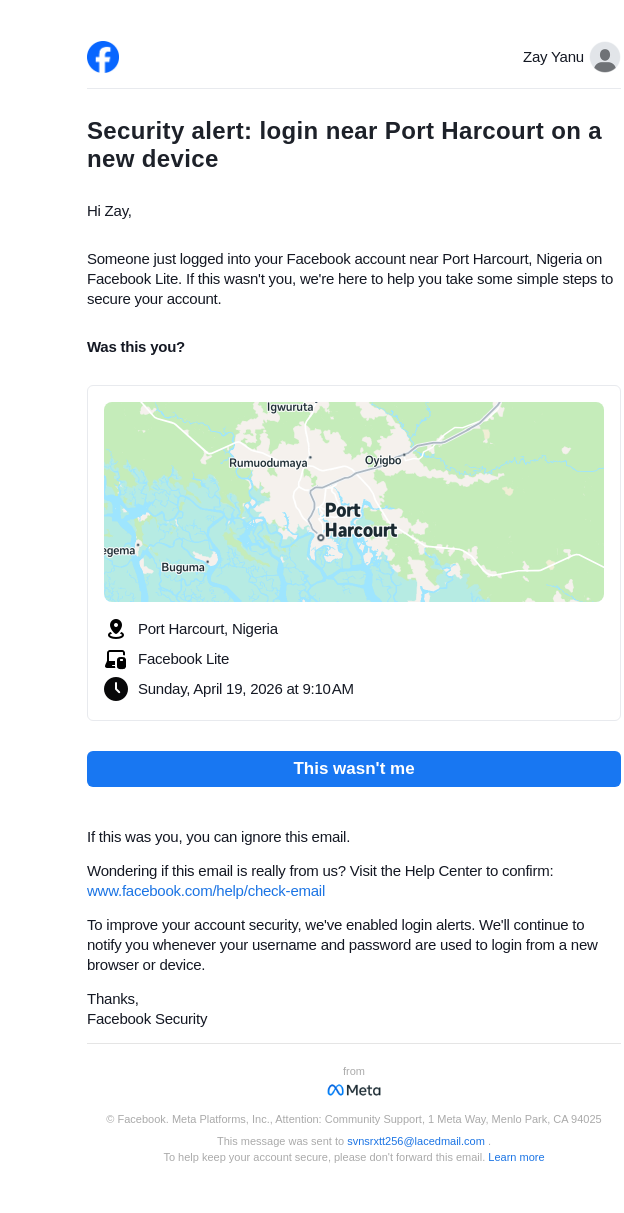Click the Security alert headline
Image resolution: width=624 pixels, height=1213 pixels.
click(x=344, y=145)
